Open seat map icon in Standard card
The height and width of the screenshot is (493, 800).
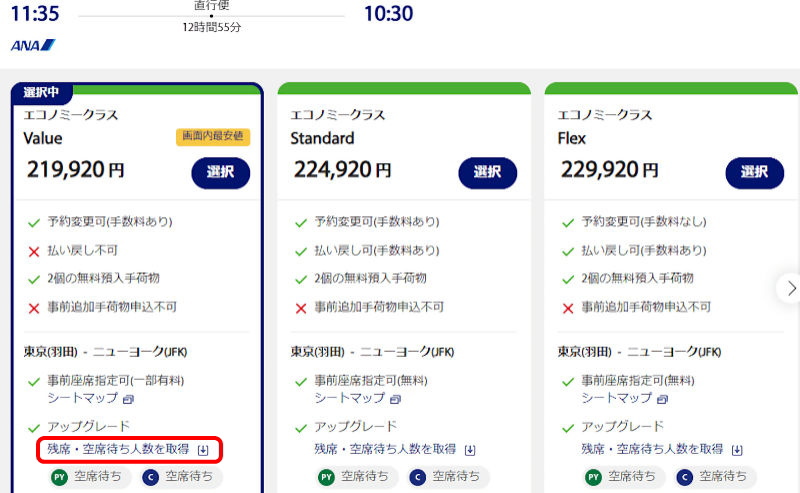point(395,399)
